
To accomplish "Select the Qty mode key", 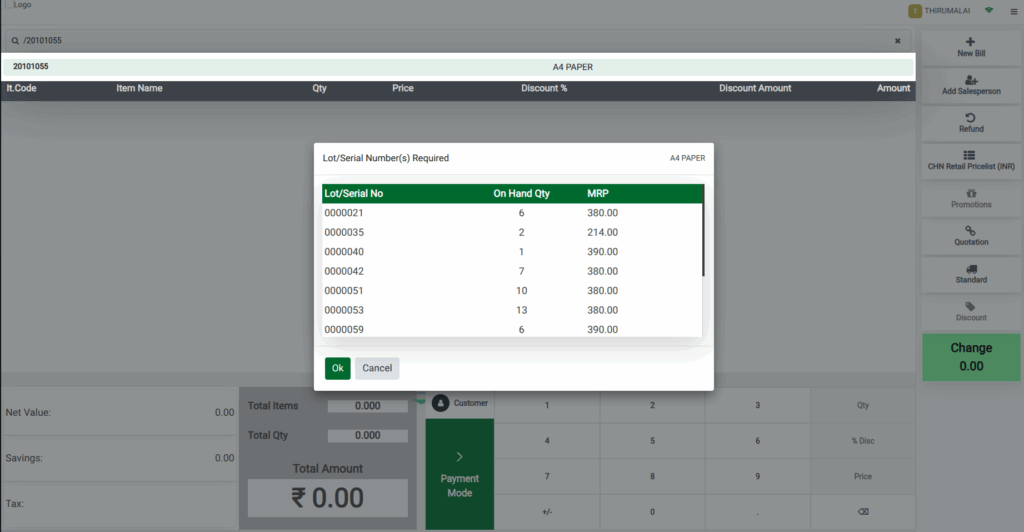I will [863, 405].
